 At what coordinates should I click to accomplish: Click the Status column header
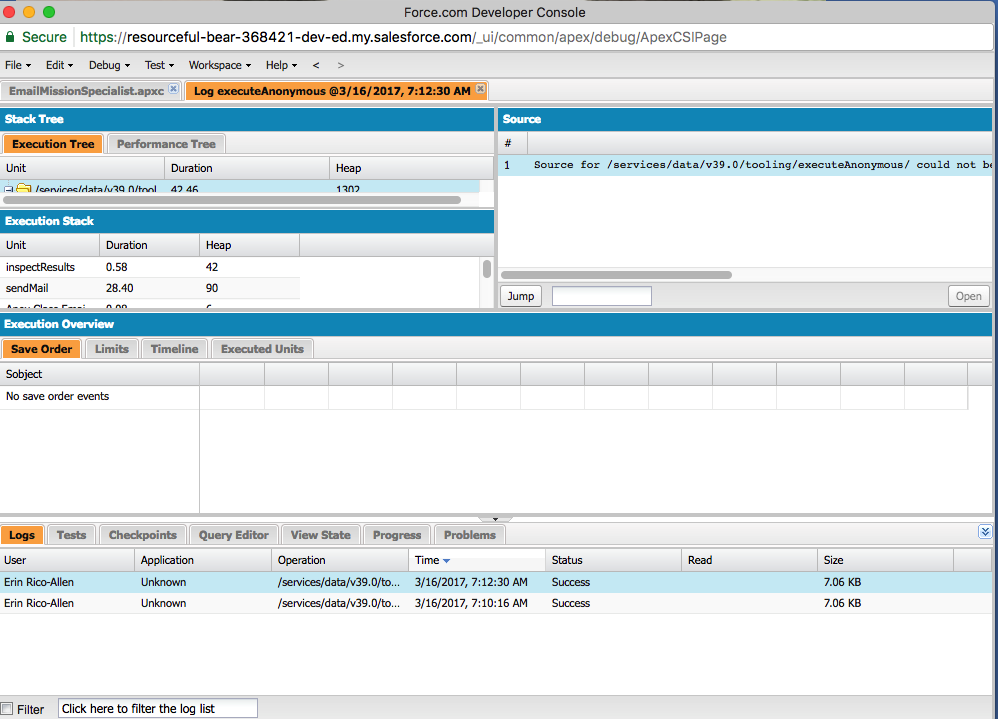613,560
